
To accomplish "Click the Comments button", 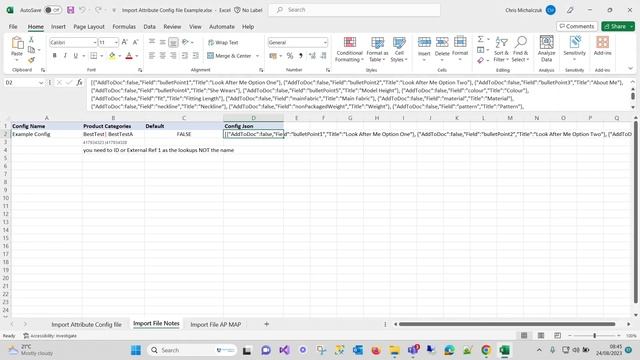I will (x=577, y=26).
